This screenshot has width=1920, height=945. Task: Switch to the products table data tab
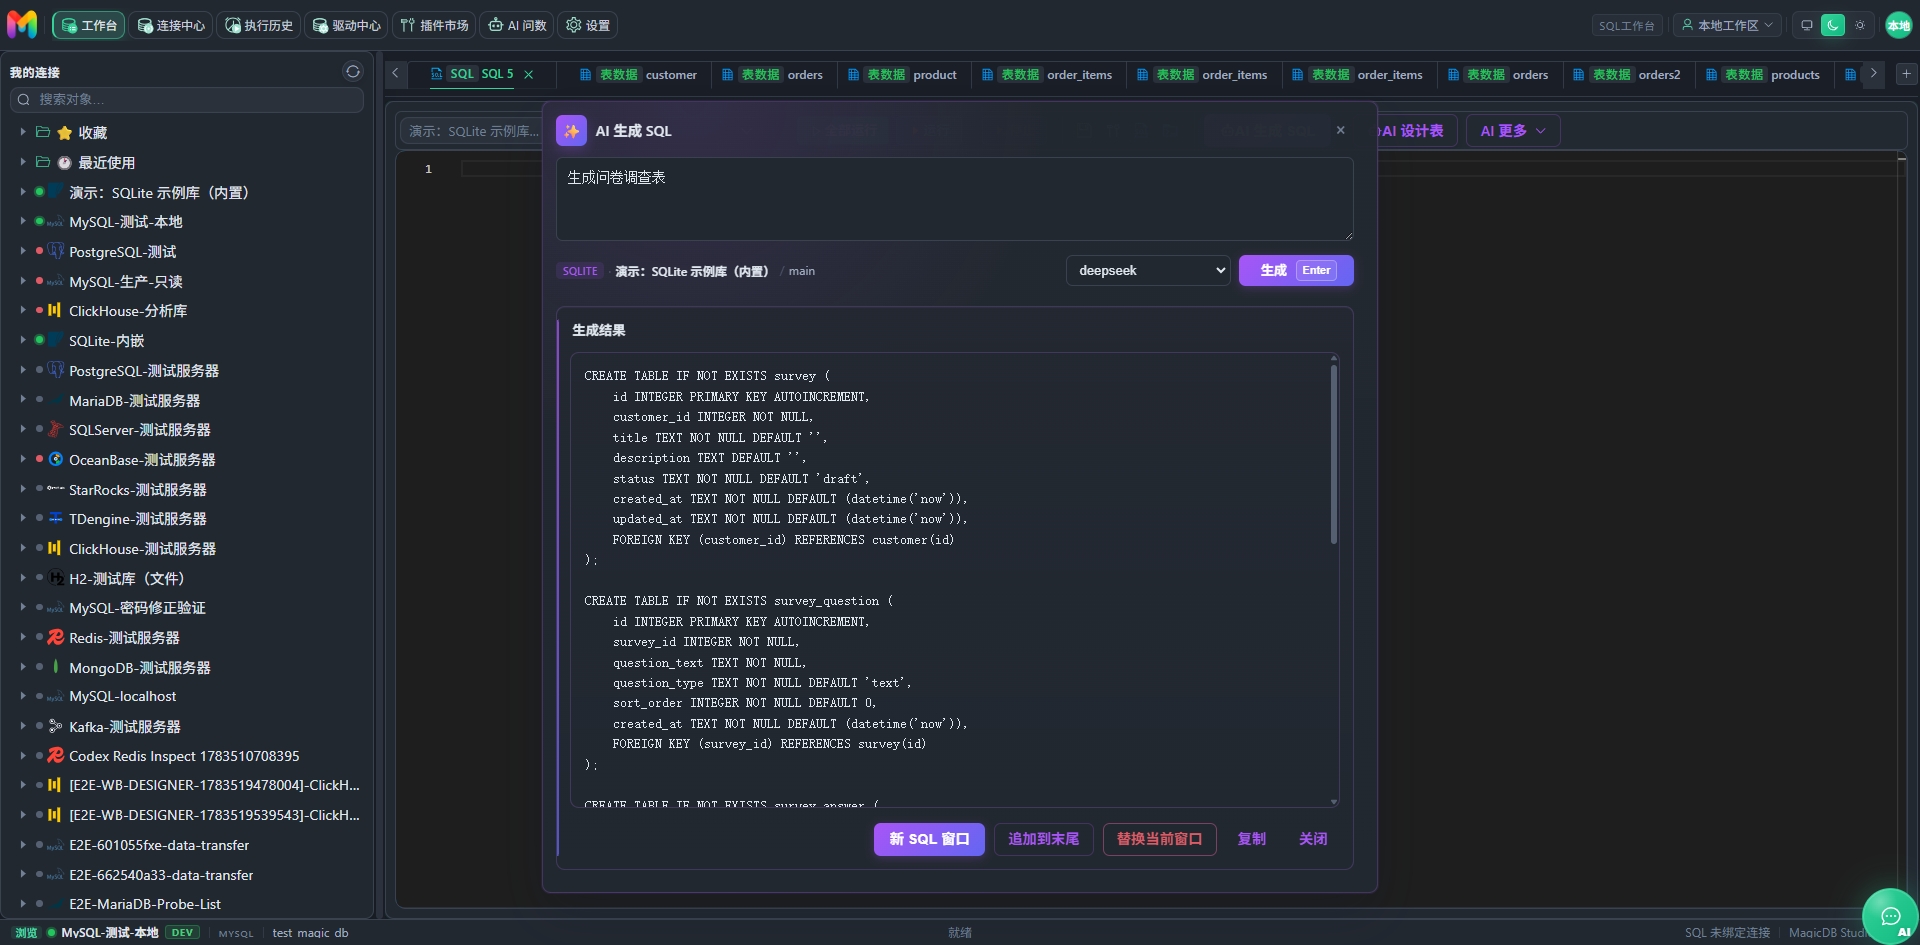[x=1763, y=74]
